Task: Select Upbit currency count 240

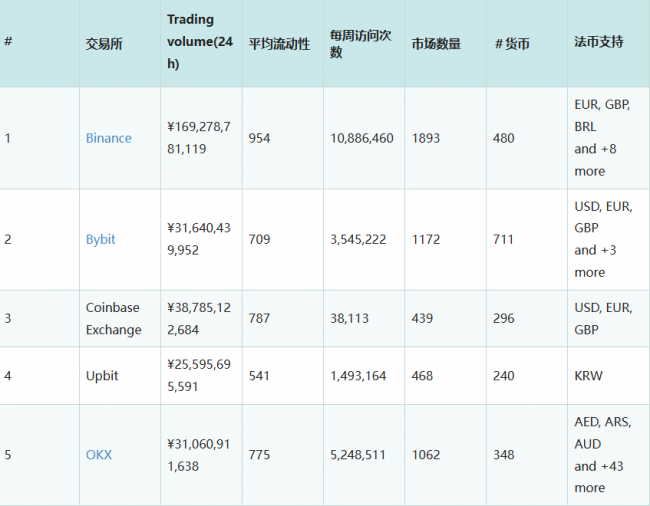Action: (x=504, y=376)
